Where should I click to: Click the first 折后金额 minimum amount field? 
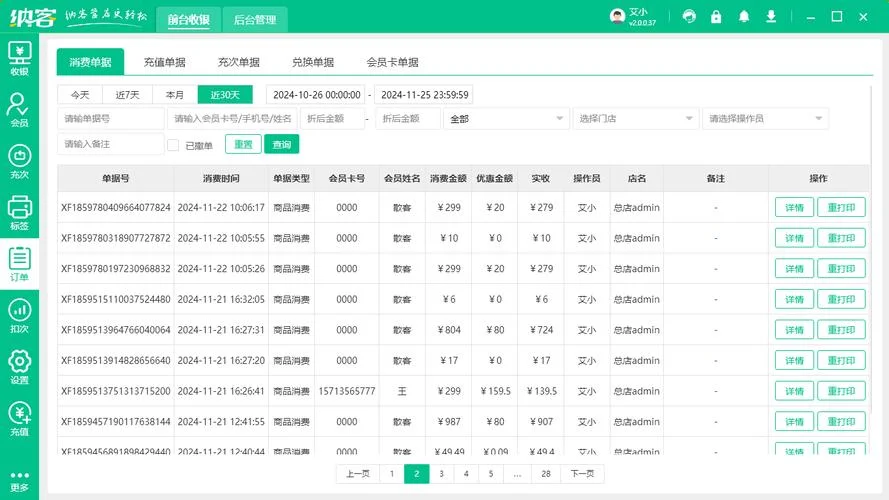pyautogui.click(x=333, y=118)
